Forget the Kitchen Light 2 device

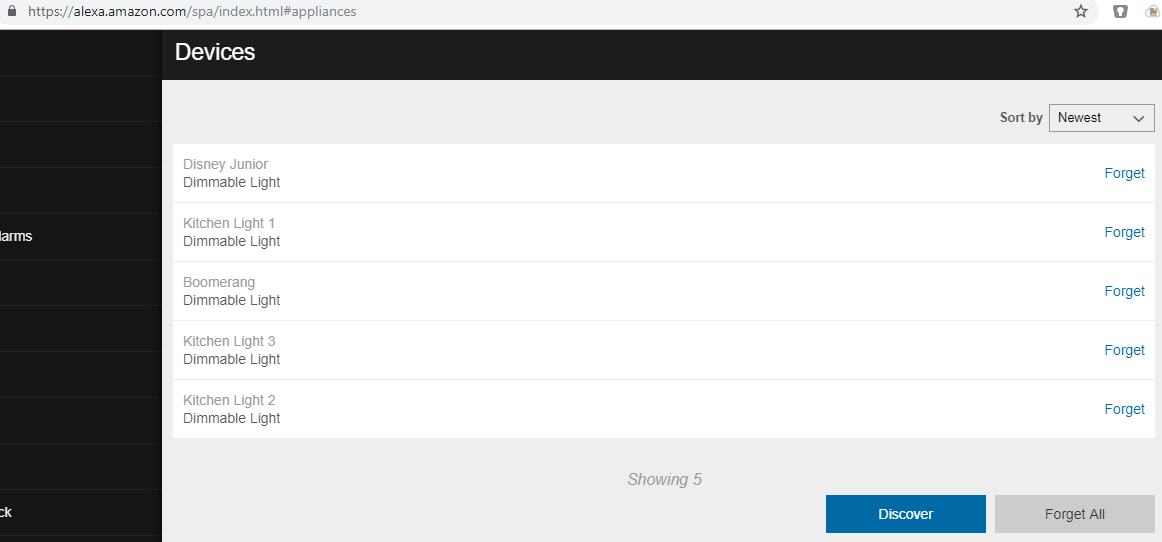pyautogui.click(x=1124, y=409)
